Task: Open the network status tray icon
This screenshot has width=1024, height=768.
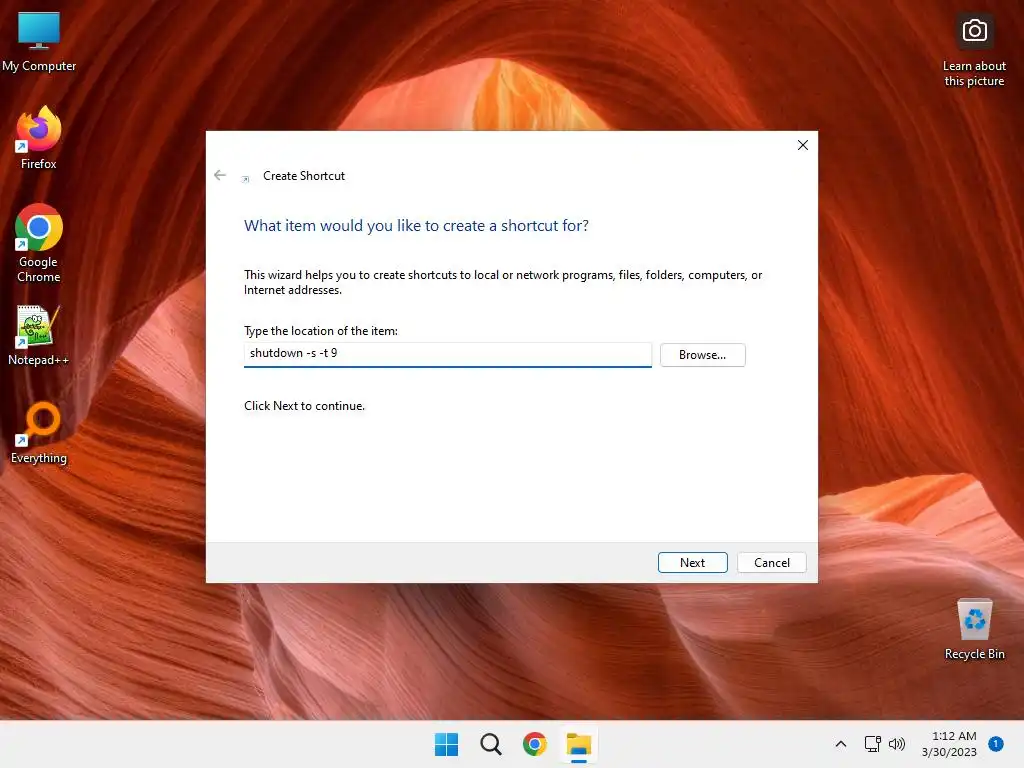Action: click(x=872, y=744)
